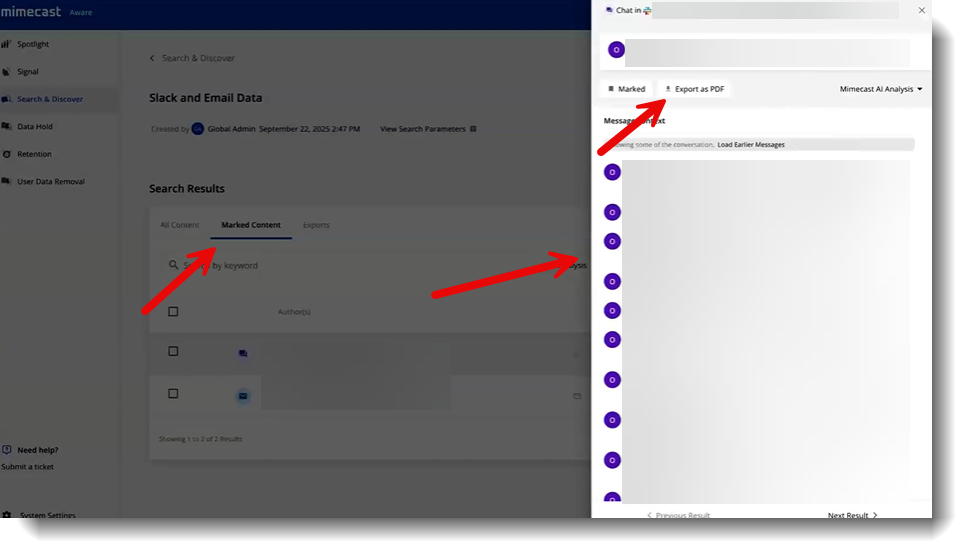The height and width of the screenshot is (542, 957).
Task: Check the box for the chat result row
Action: [173, 352]
